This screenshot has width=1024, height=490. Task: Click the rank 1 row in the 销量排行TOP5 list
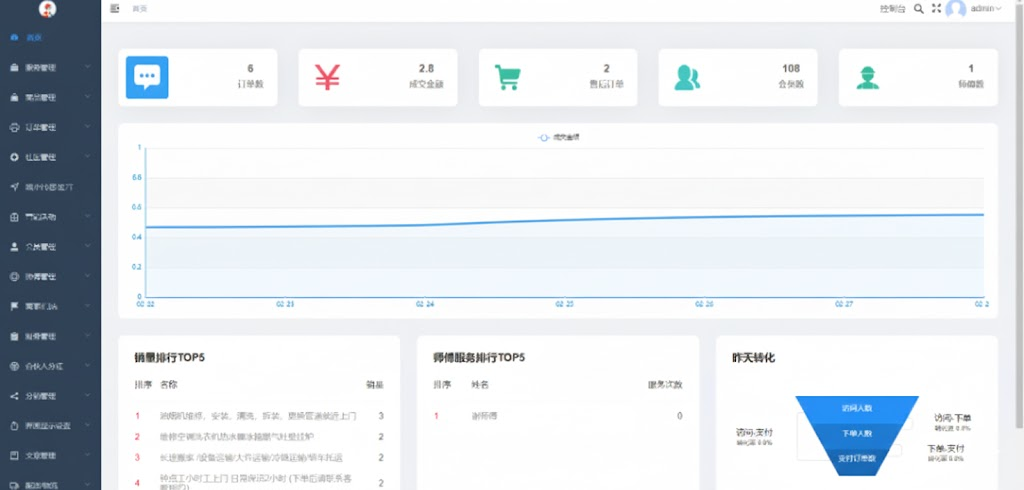pyautogui.click(x=260, y=416)
